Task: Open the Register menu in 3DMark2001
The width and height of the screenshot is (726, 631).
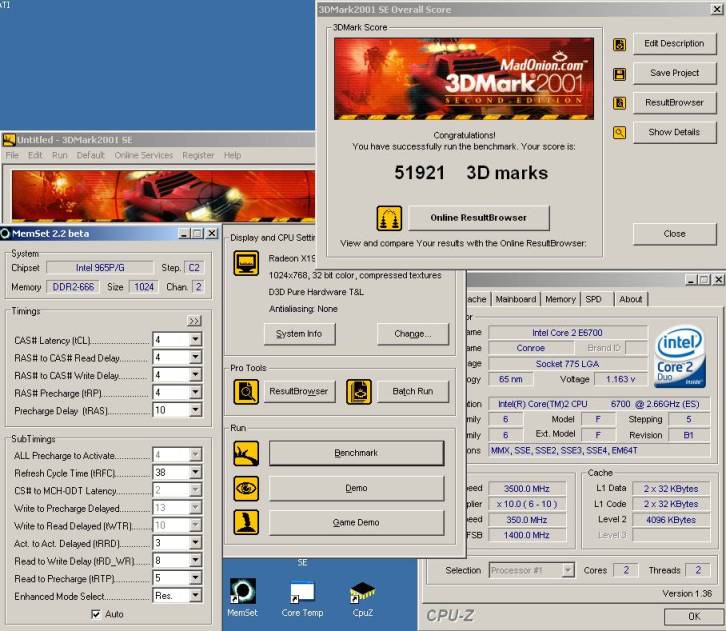Action: pos(198,155)
